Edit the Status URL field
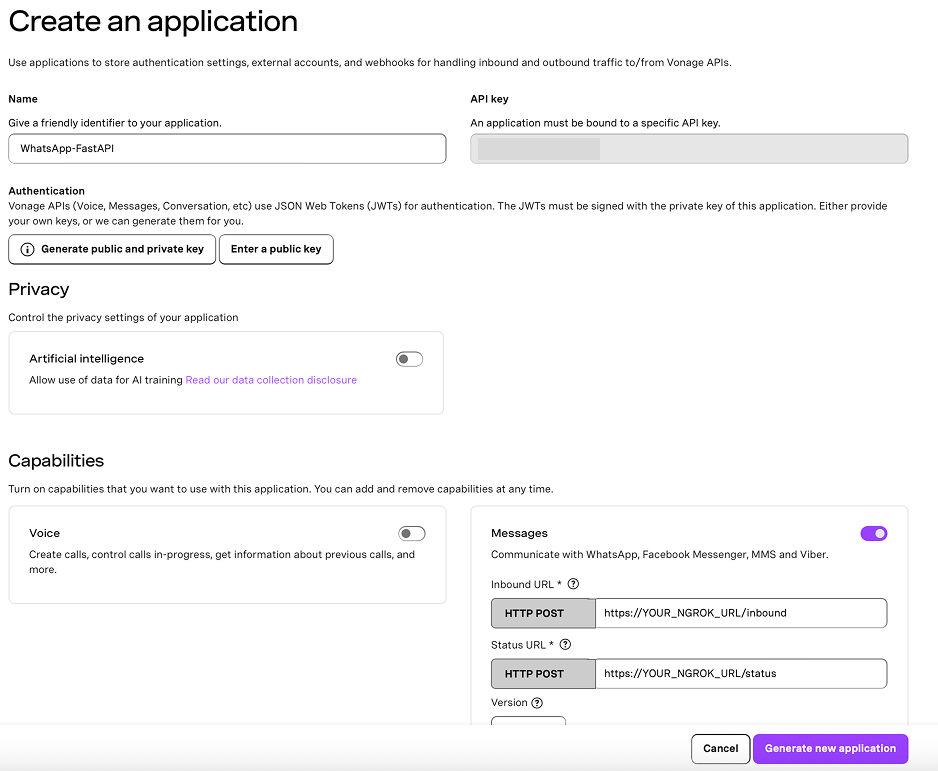Viewport: 938px width, 771px height. (x=740, y=673)
